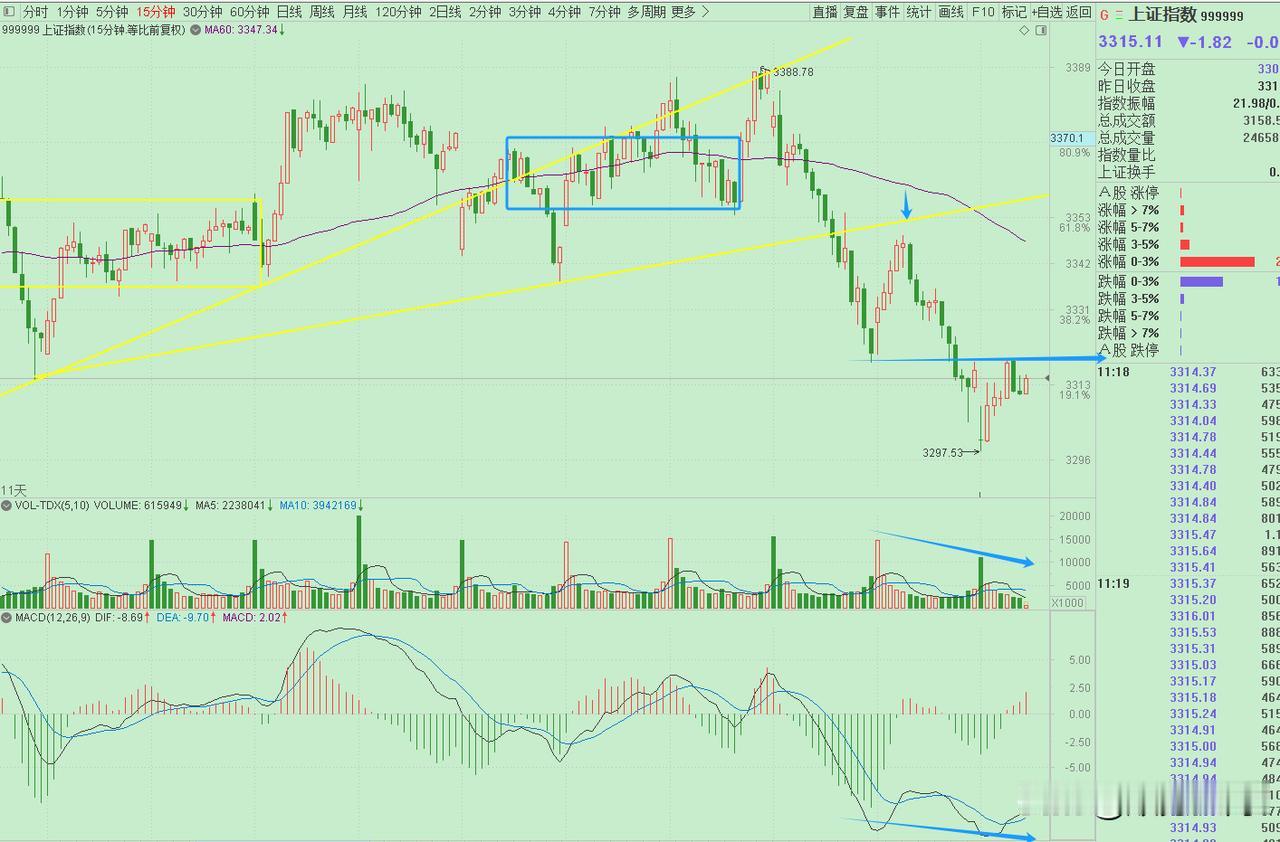Click the 指数振幅 row
The height and width of the screenshot is (842, 1280).
pyautogui.click(x=1188, y=103)
